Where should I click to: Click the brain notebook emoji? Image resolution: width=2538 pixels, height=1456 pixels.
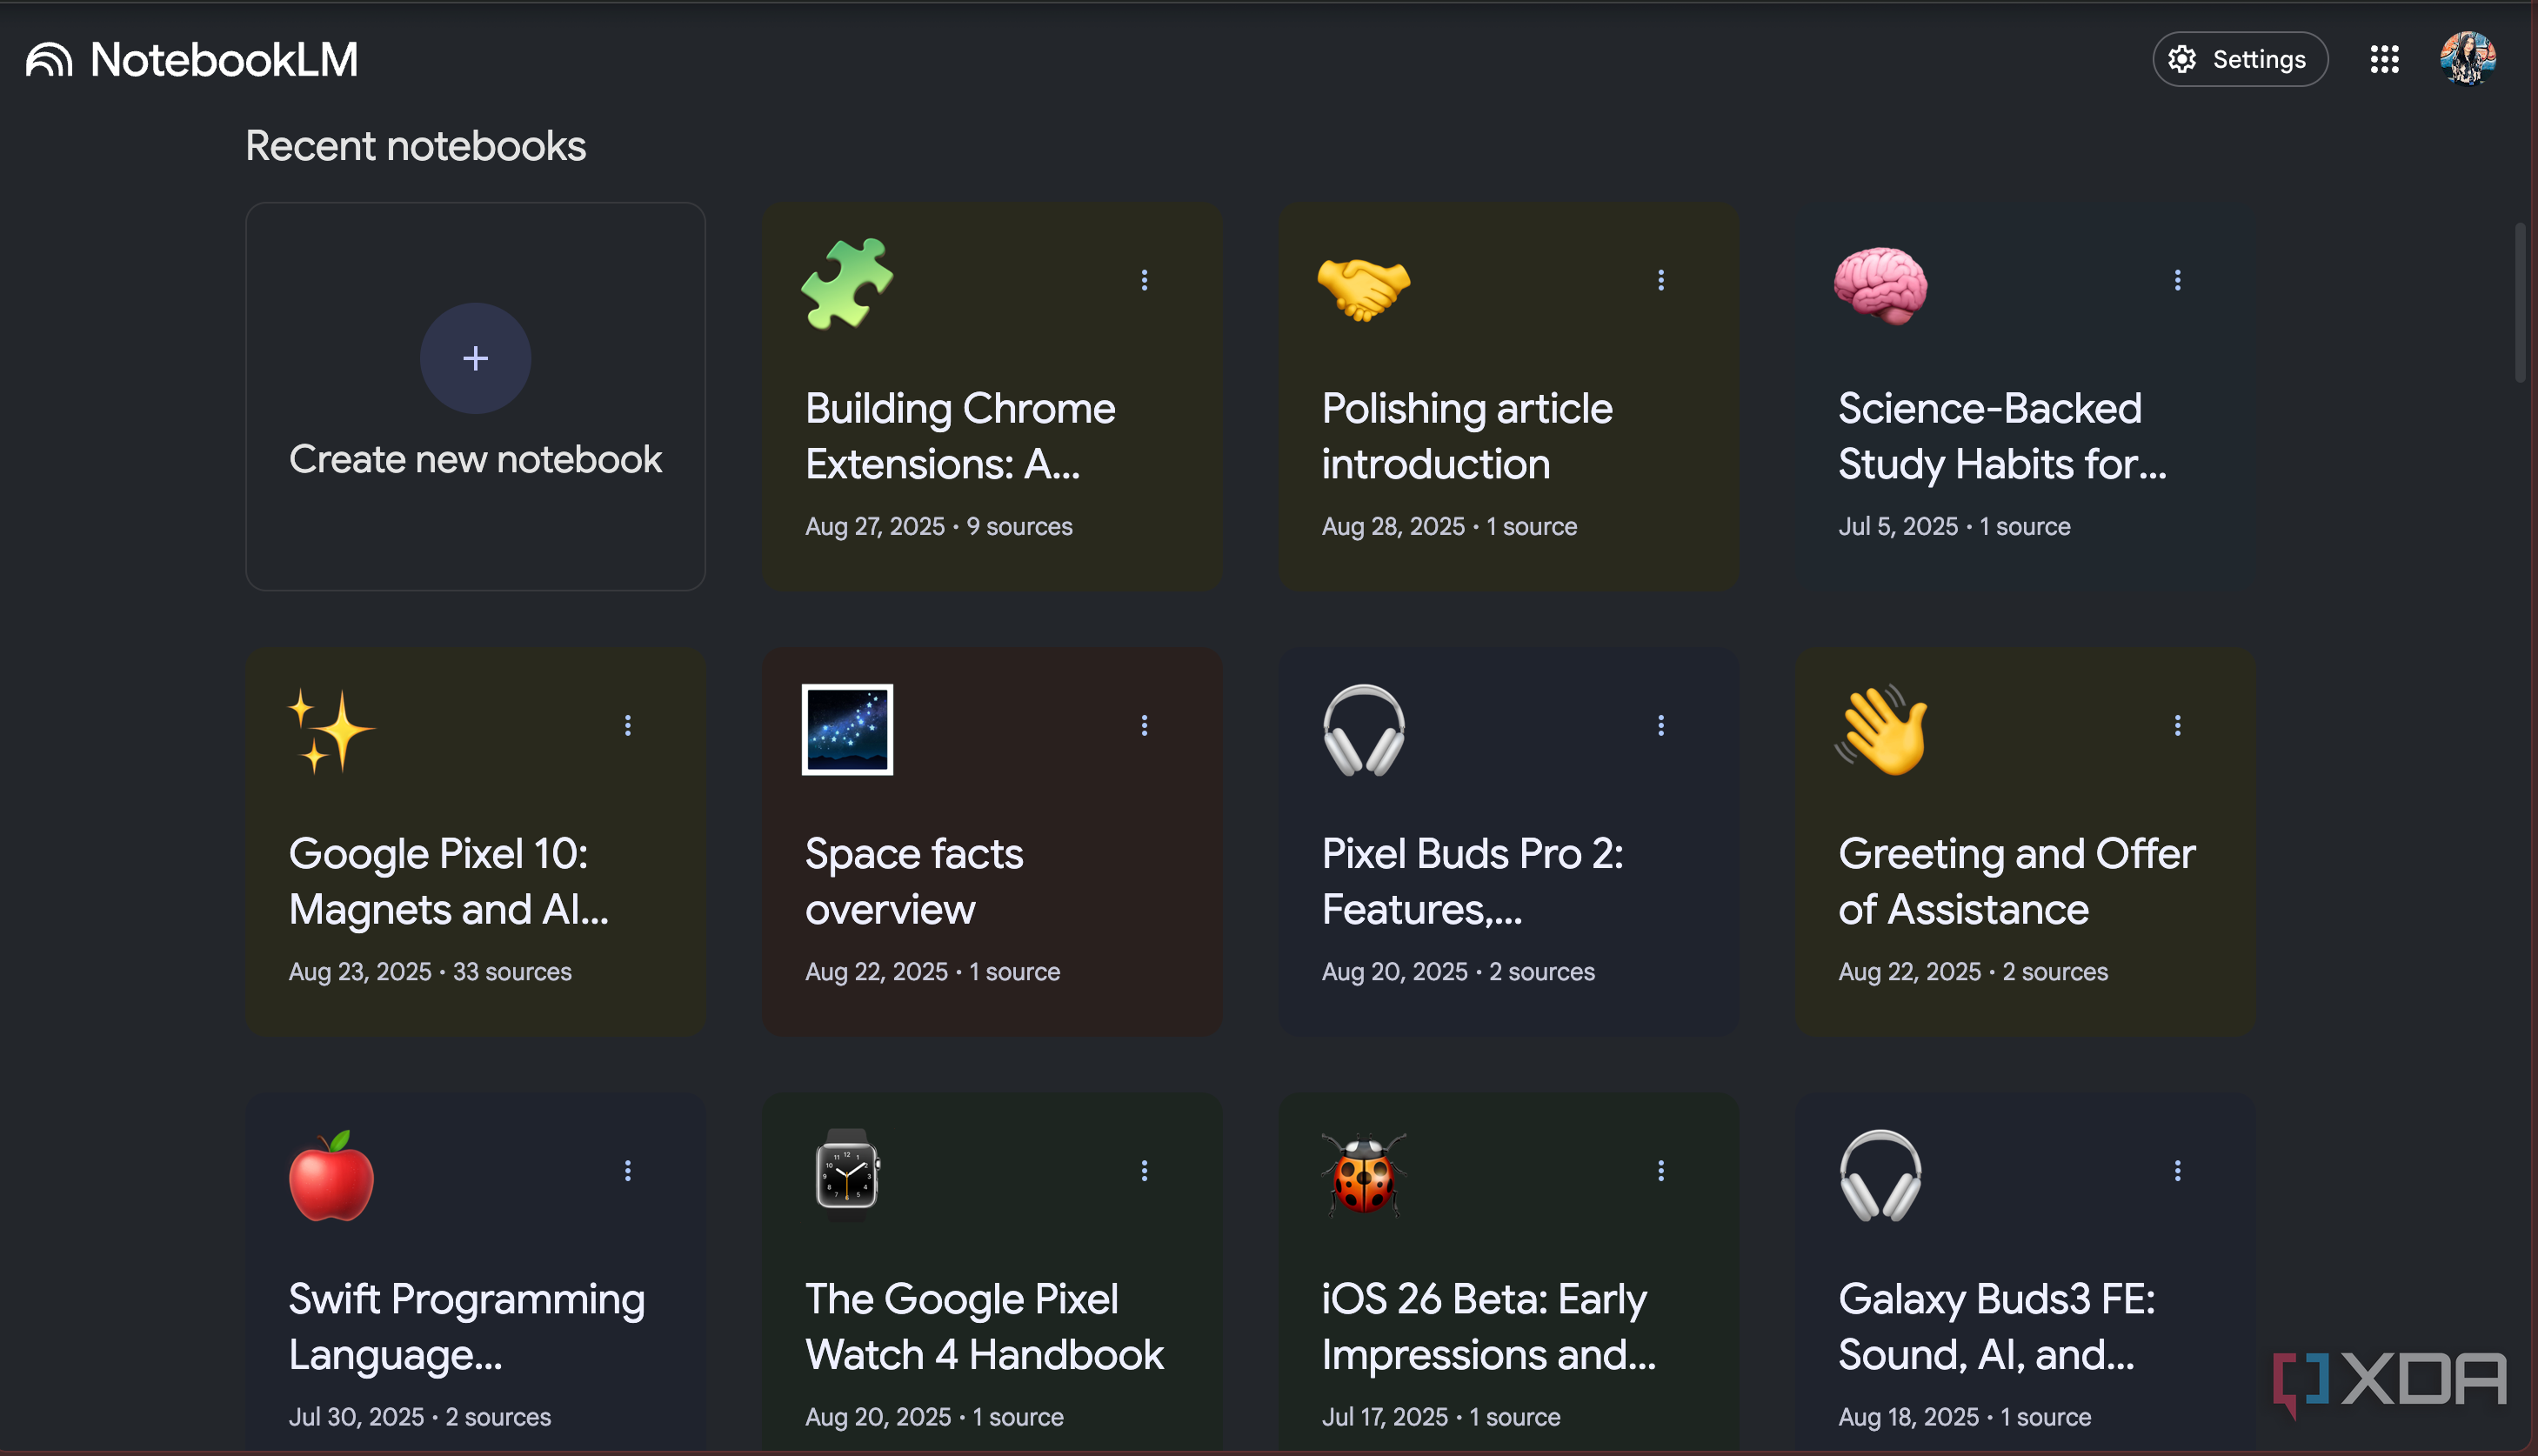(x=1880, y=286)
